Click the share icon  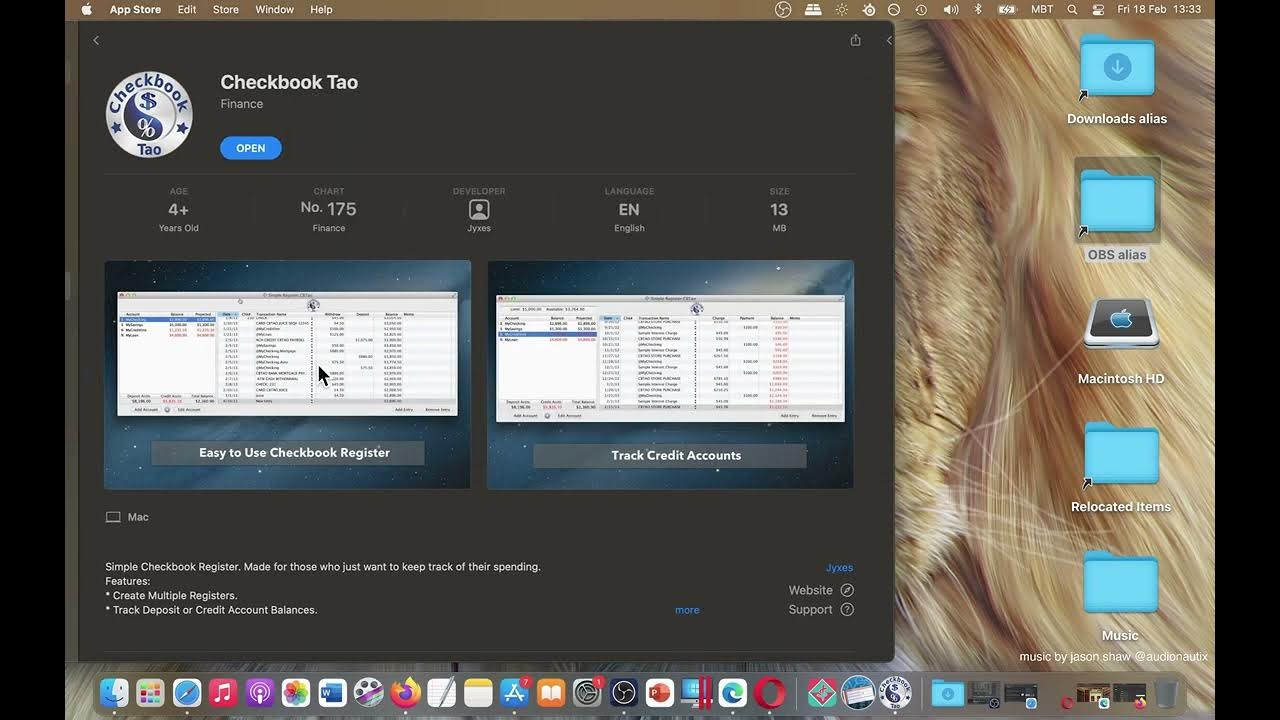tap(855, 40)
